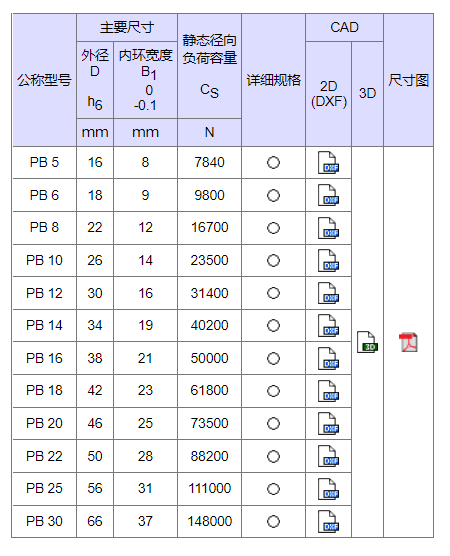This screenshot has height=556, width=450.
Task: Click the load value 111000
Action: coord(210,489)
